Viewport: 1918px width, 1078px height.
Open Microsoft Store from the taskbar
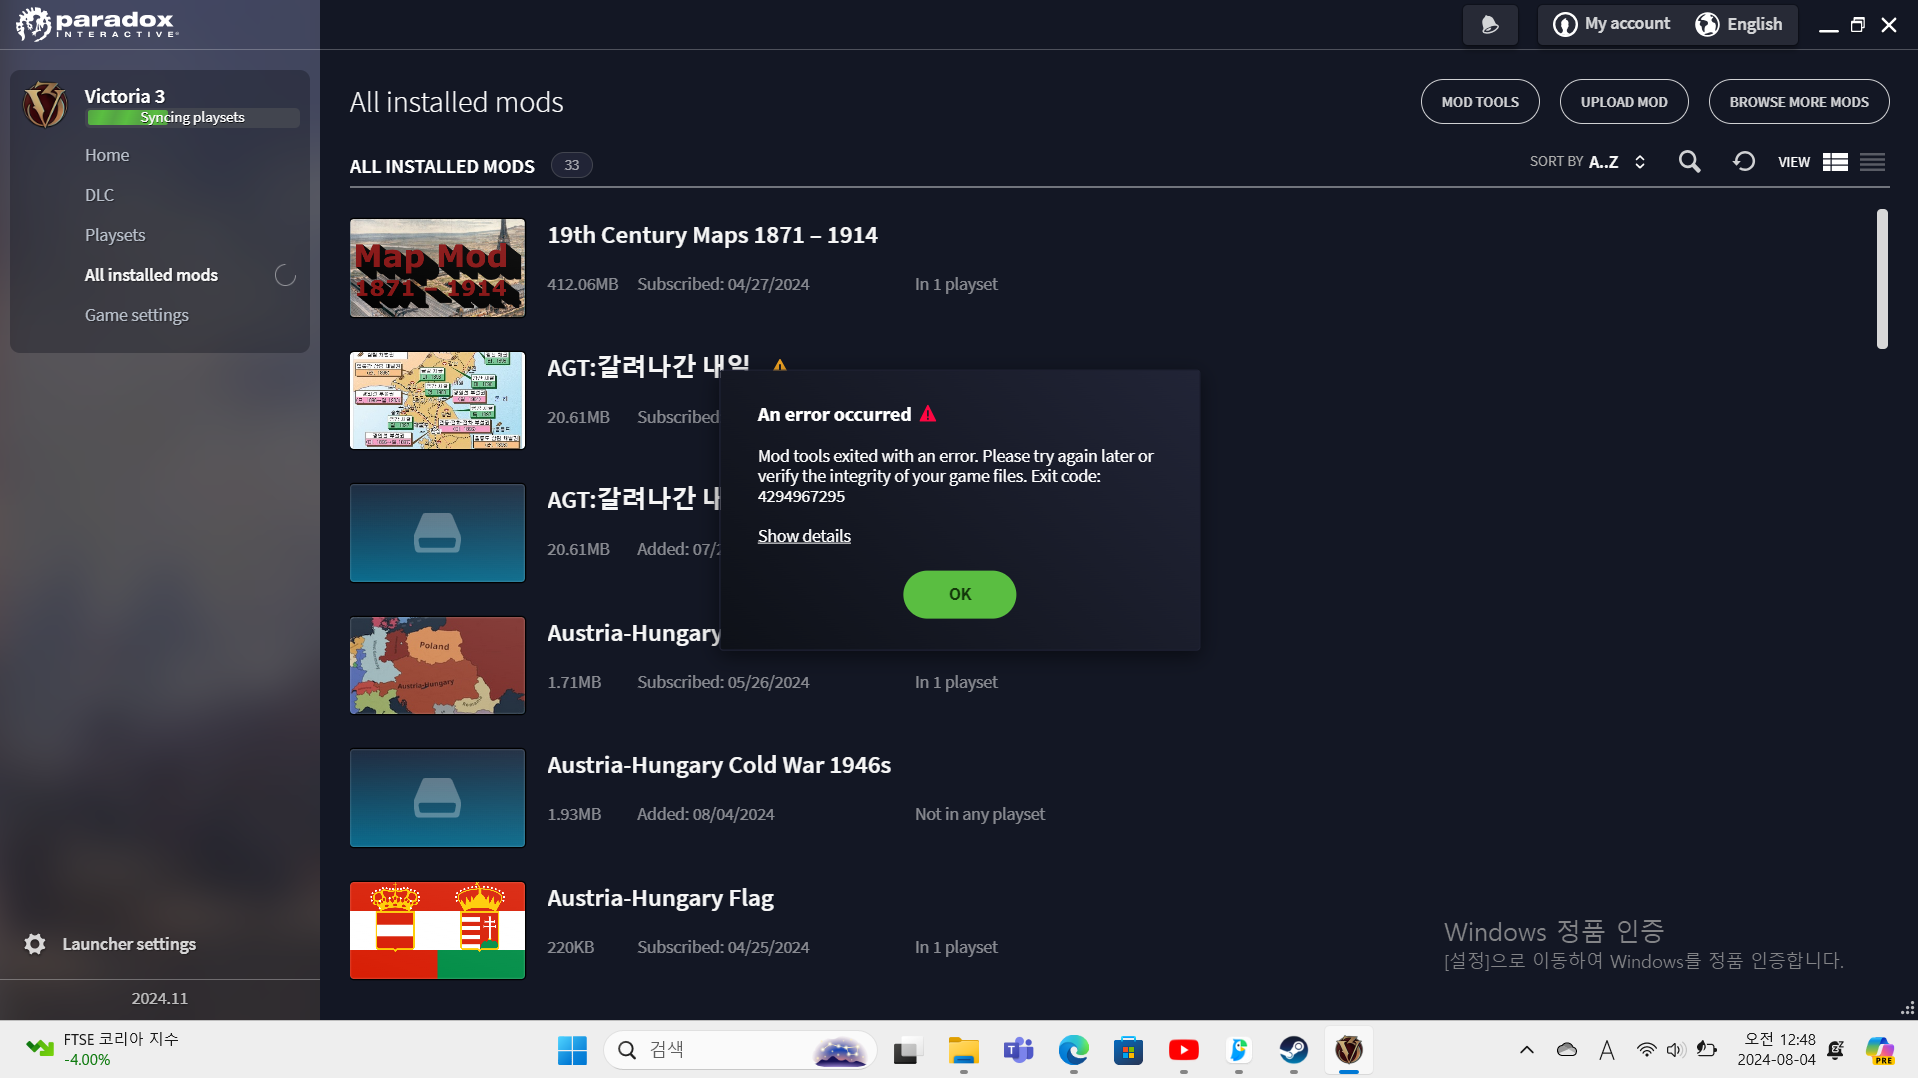1128,1050
